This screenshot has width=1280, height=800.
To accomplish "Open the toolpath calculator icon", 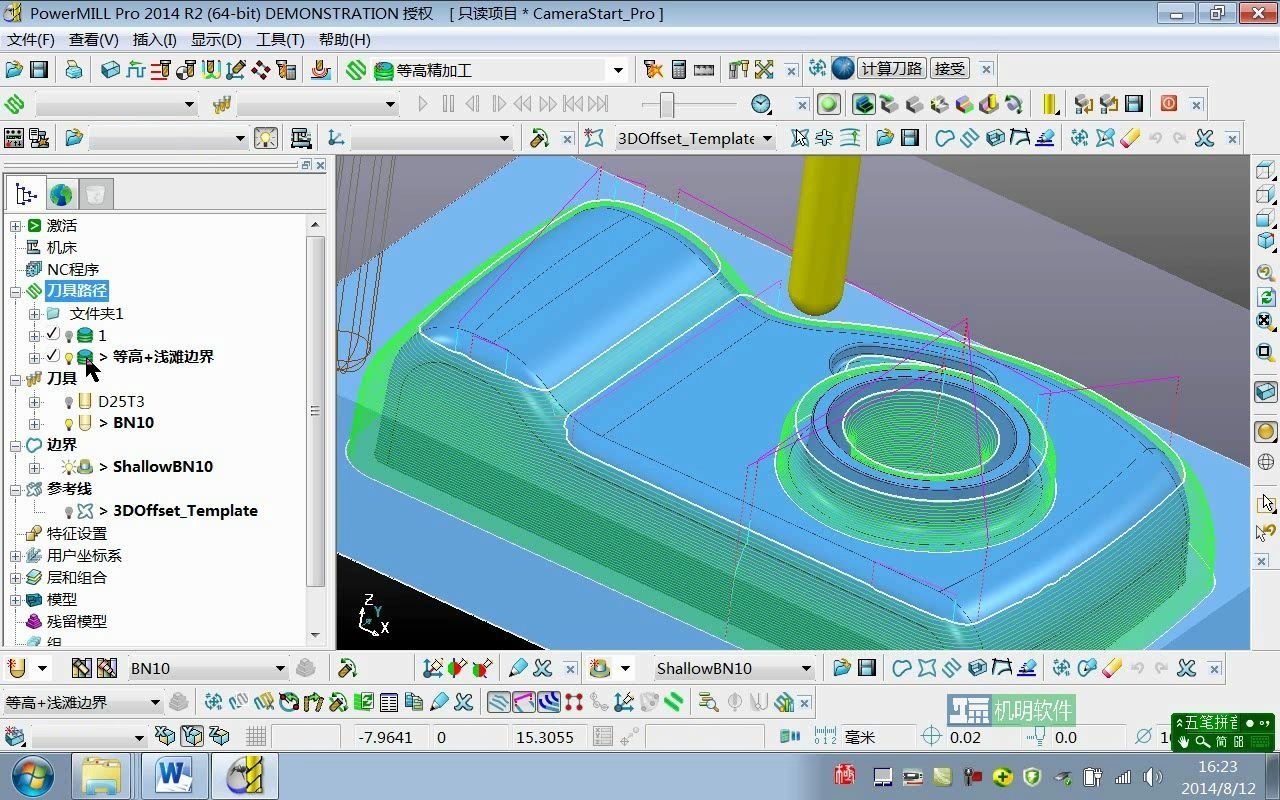I will 679,68.
